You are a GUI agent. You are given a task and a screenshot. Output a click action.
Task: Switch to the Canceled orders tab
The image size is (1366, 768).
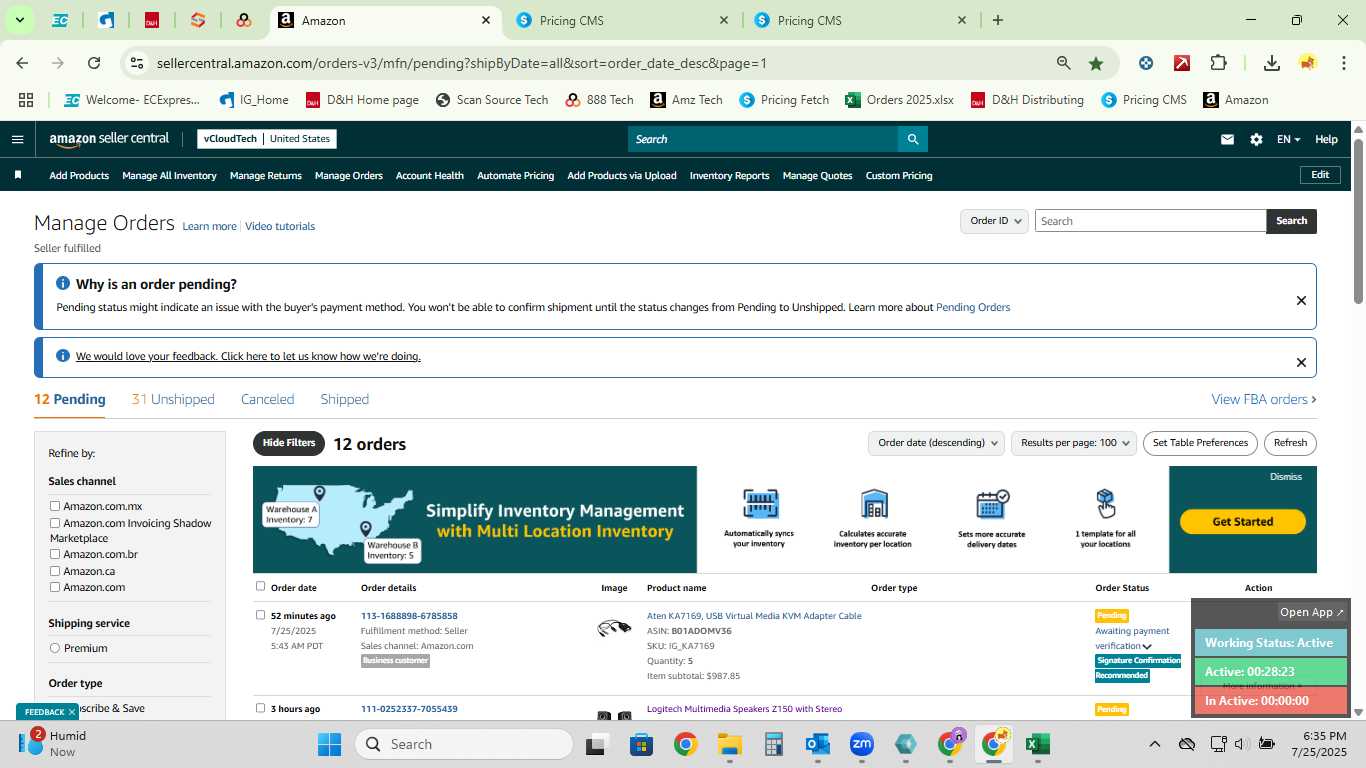coord(267,399)
